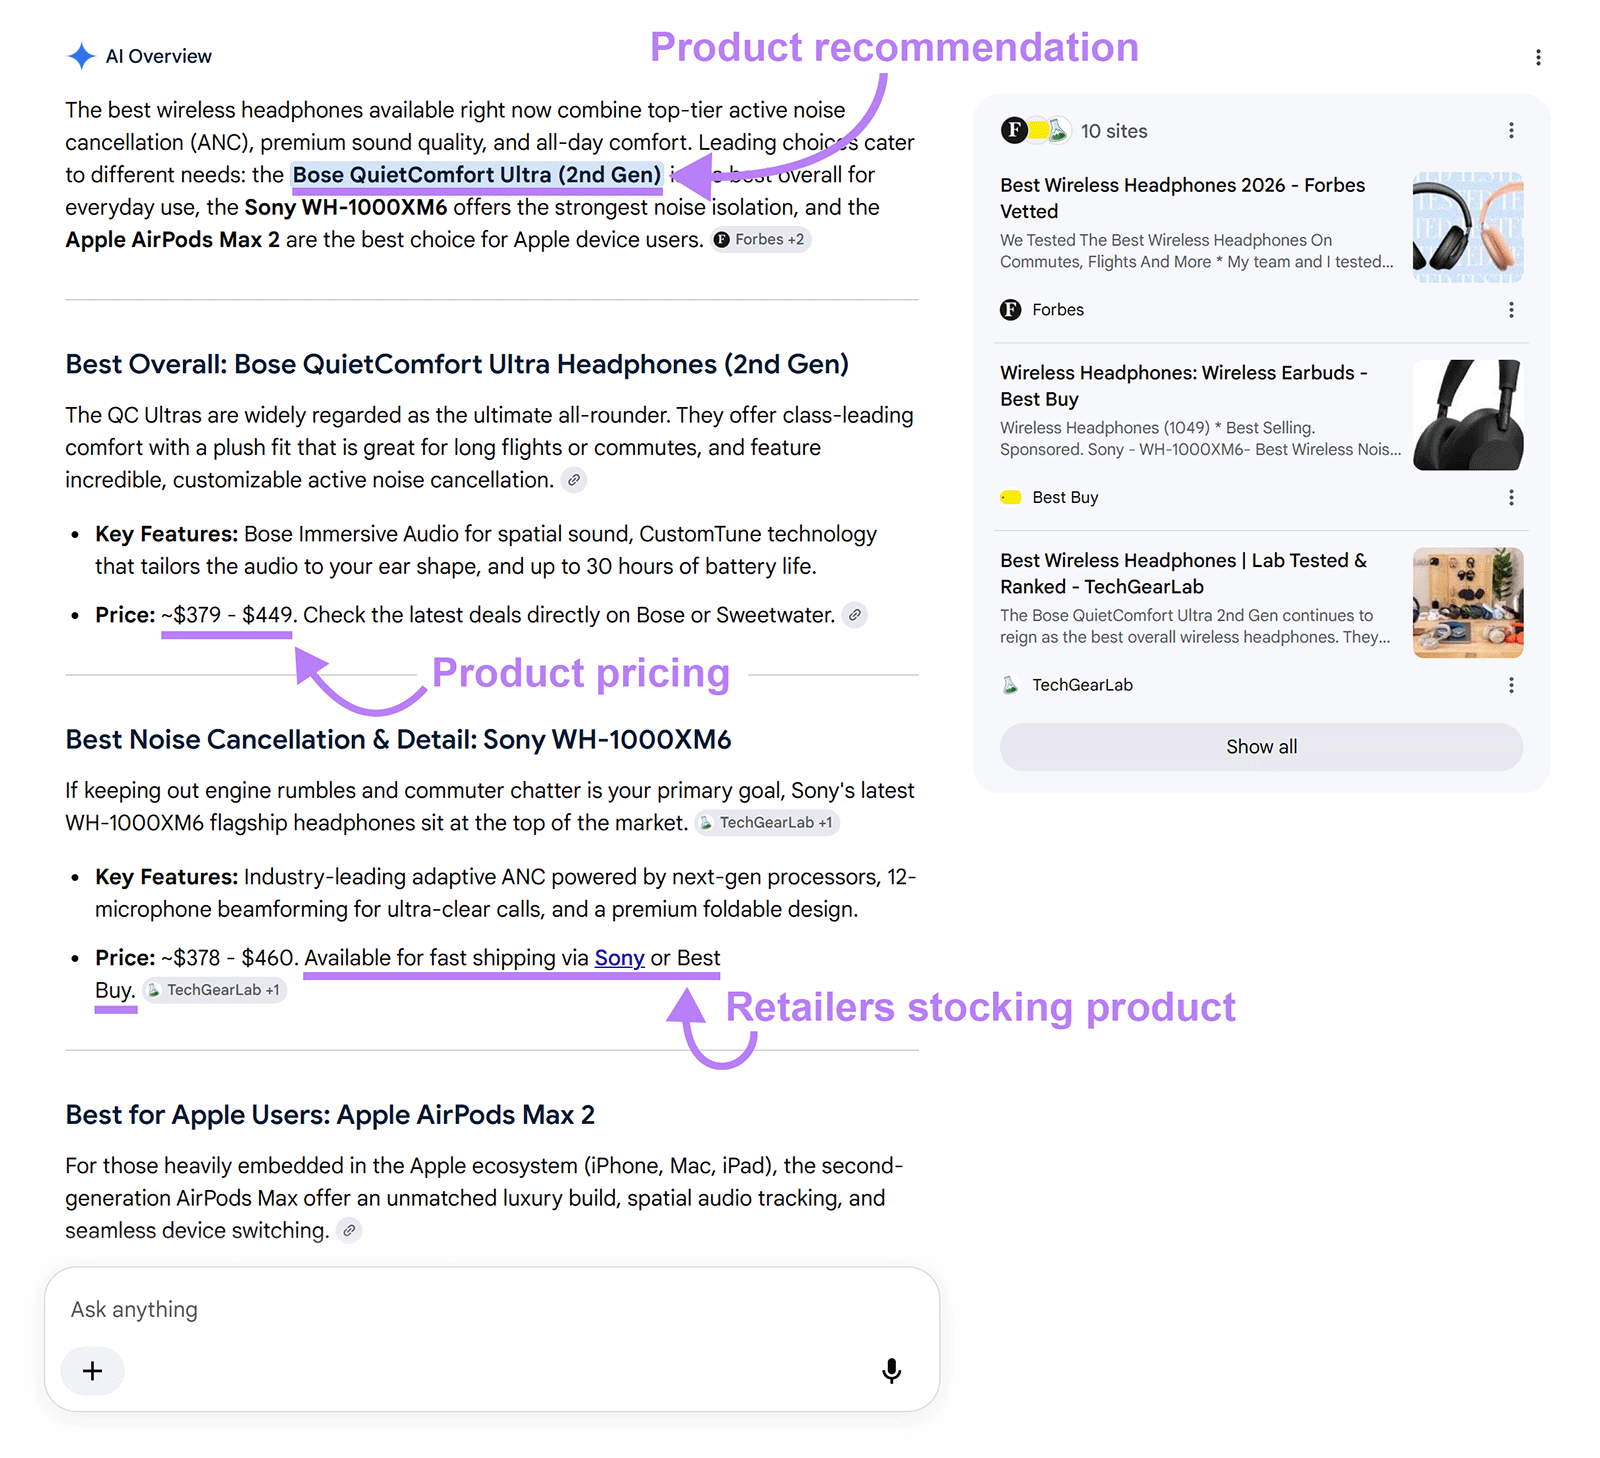The image size is (1600, 1458).
Task: Open TechGearLab +1 chip after top of the market
Action: tap(767, 823)
